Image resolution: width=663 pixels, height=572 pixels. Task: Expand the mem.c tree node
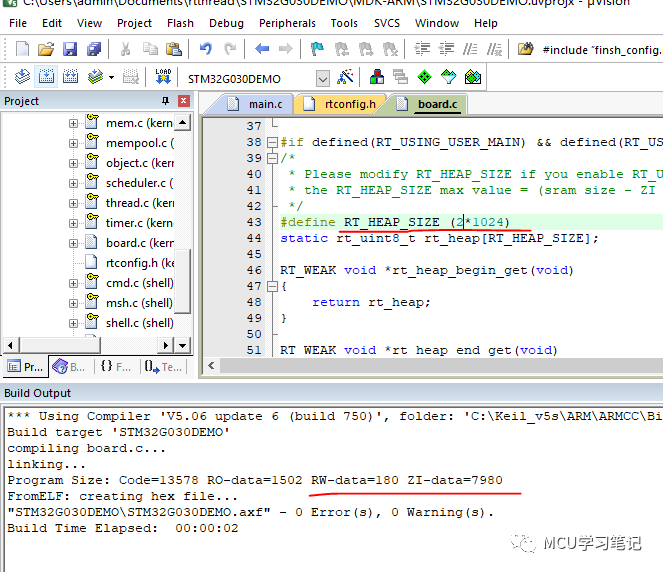point(74,123)
